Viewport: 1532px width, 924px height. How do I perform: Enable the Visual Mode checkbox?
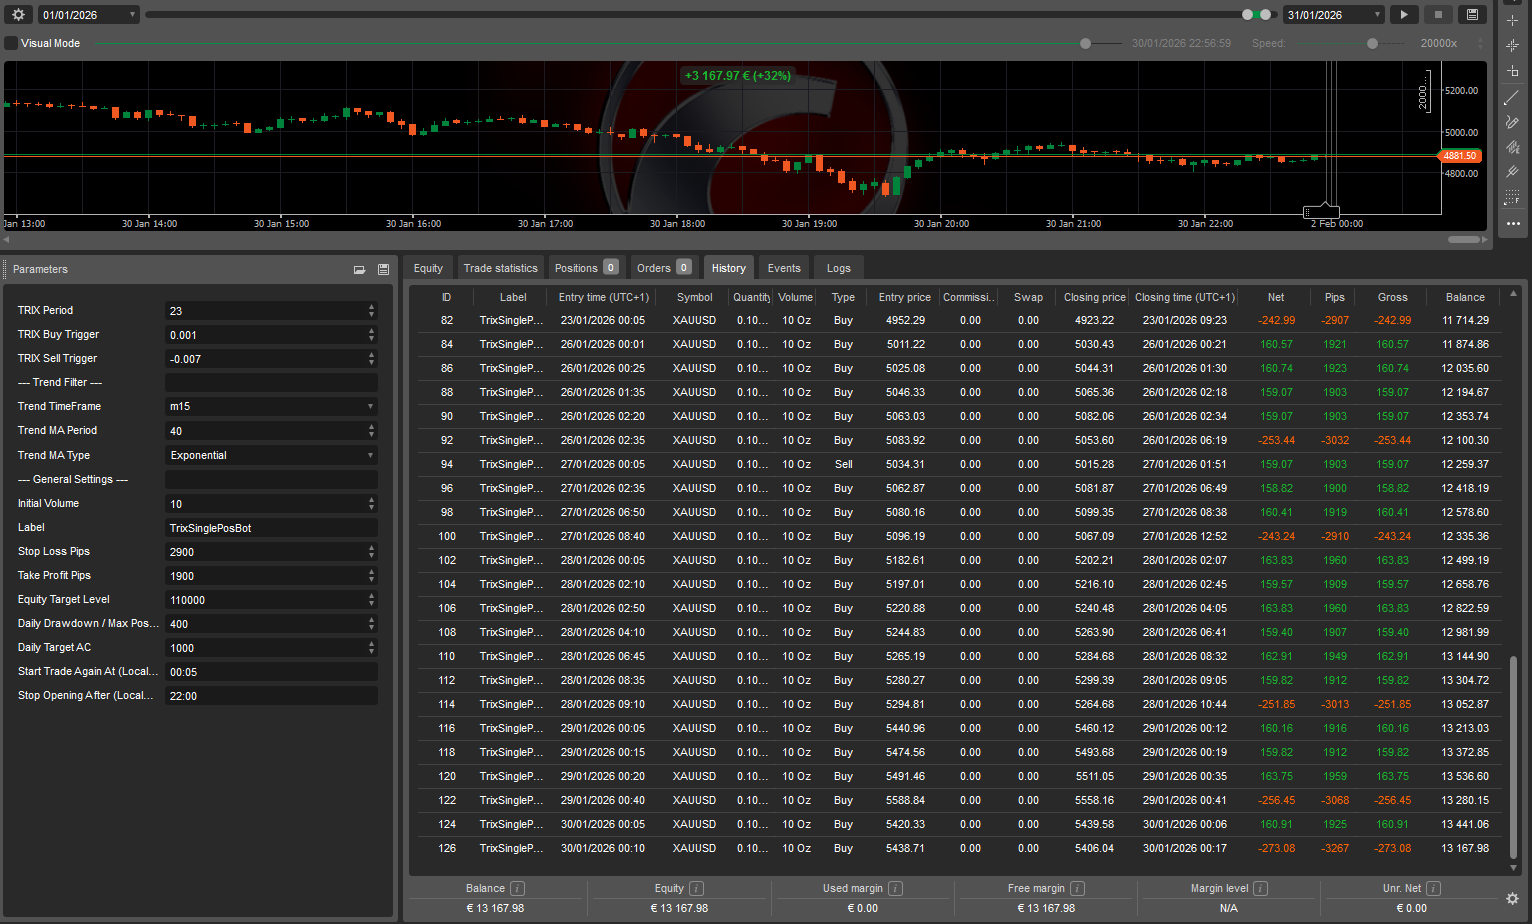click(12, 43)
